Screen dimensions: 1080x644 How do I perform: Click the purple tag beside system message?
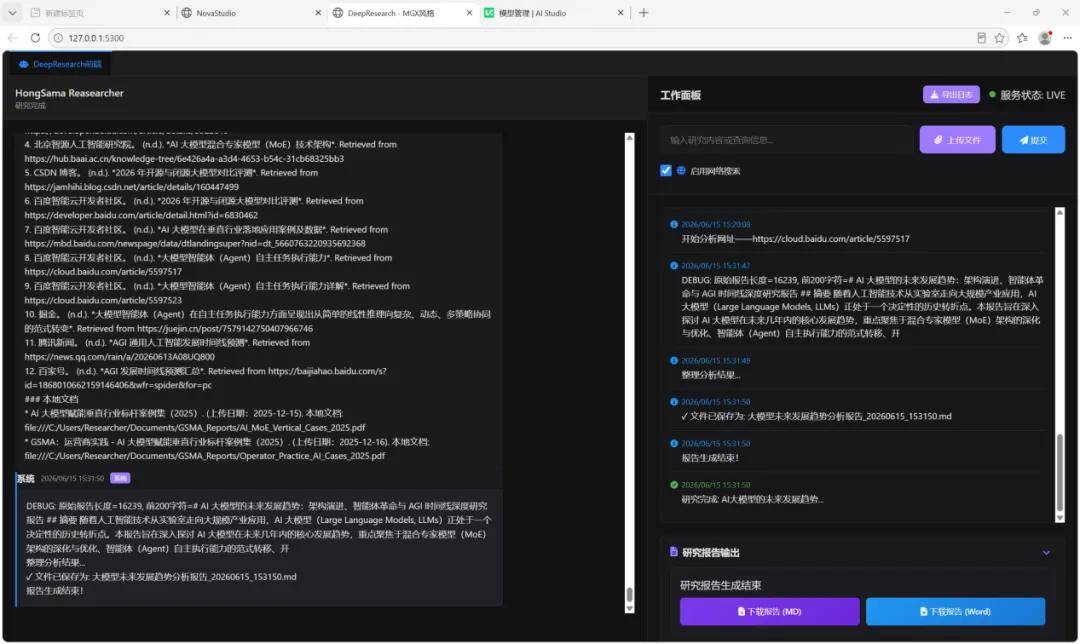(120, 478)
